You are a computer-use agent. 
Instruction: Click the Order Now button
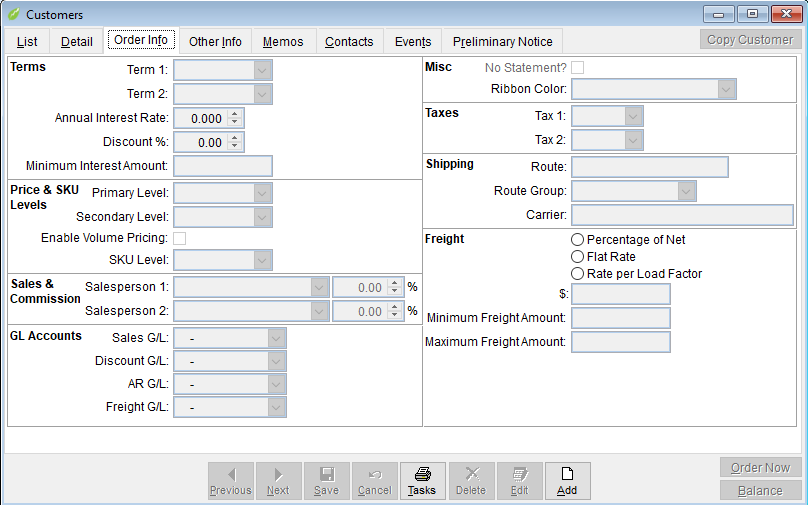pos(760,468)
